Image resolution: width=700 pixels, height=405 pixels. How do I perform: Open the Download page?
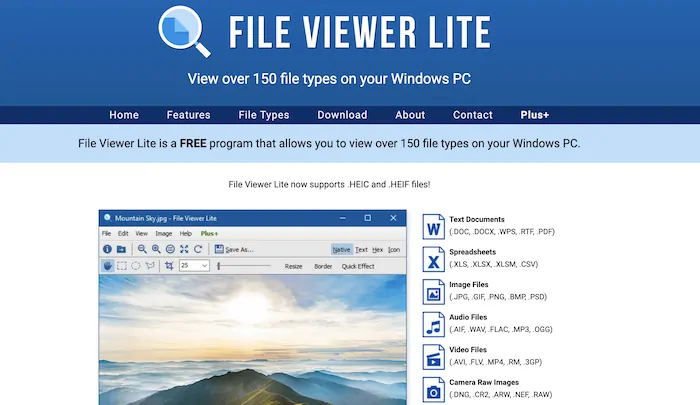342,115
